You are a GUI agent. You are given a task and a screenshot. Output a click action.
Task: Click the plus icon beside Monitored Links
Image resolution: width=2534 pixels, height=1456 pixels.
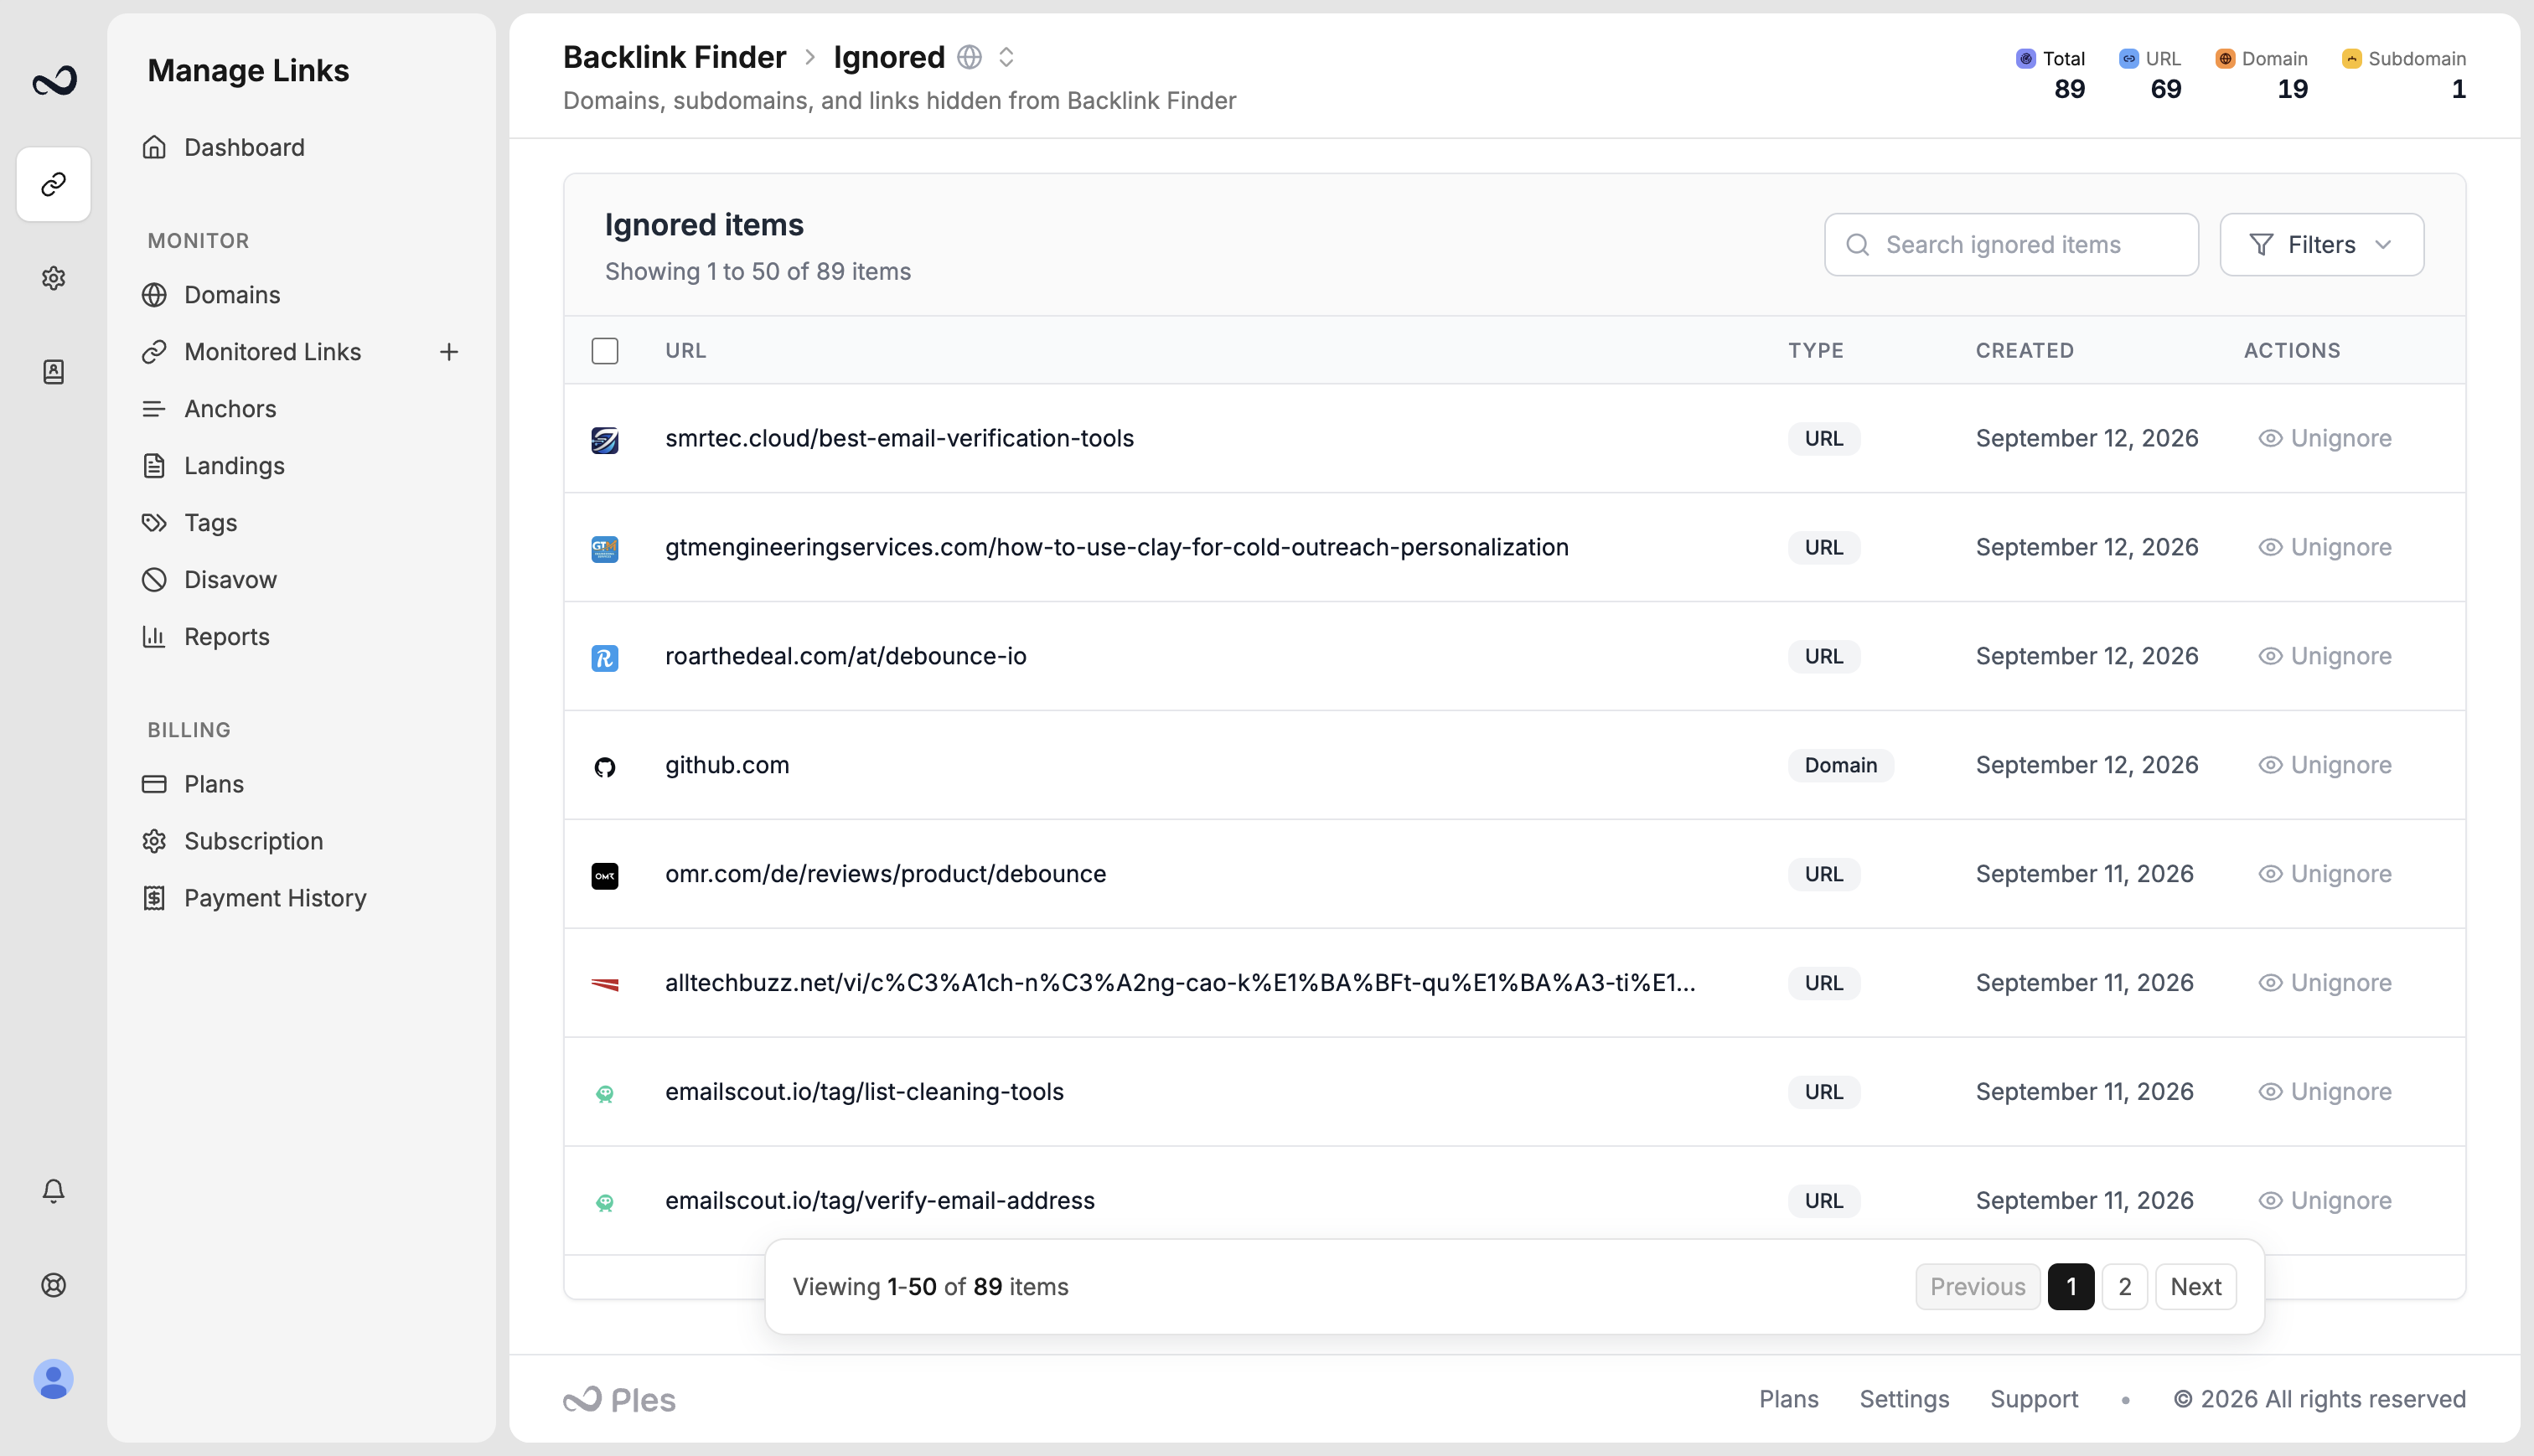[x=449, y=352]
